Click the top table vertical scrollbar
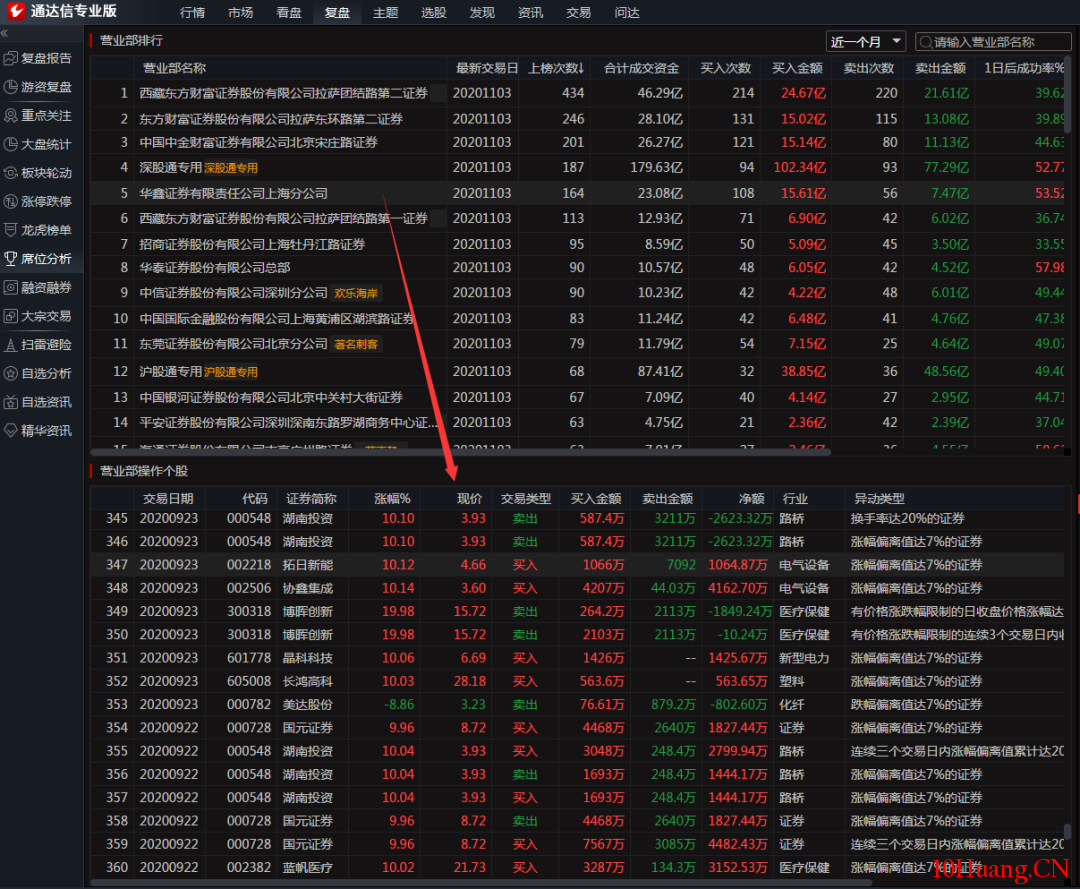1080x889 pixels. pyautogui.click(x=1068, y=96)
